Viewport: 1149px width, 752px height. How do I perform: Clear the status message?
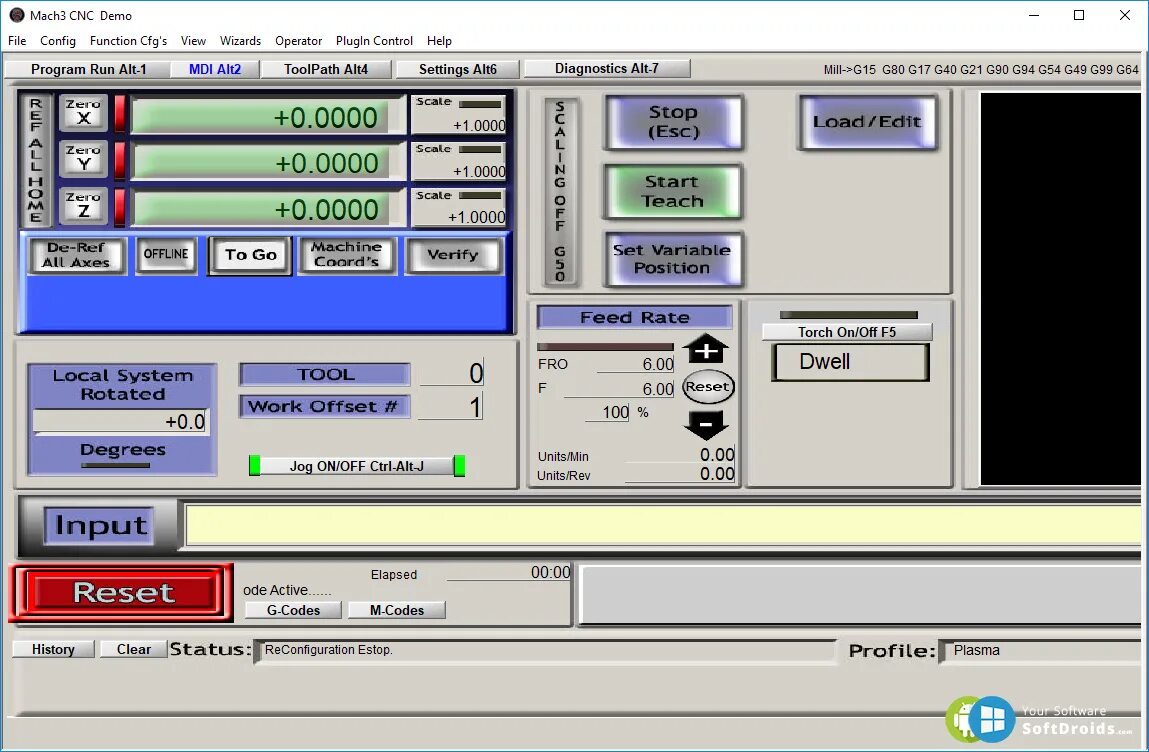[x=133, y=649]
